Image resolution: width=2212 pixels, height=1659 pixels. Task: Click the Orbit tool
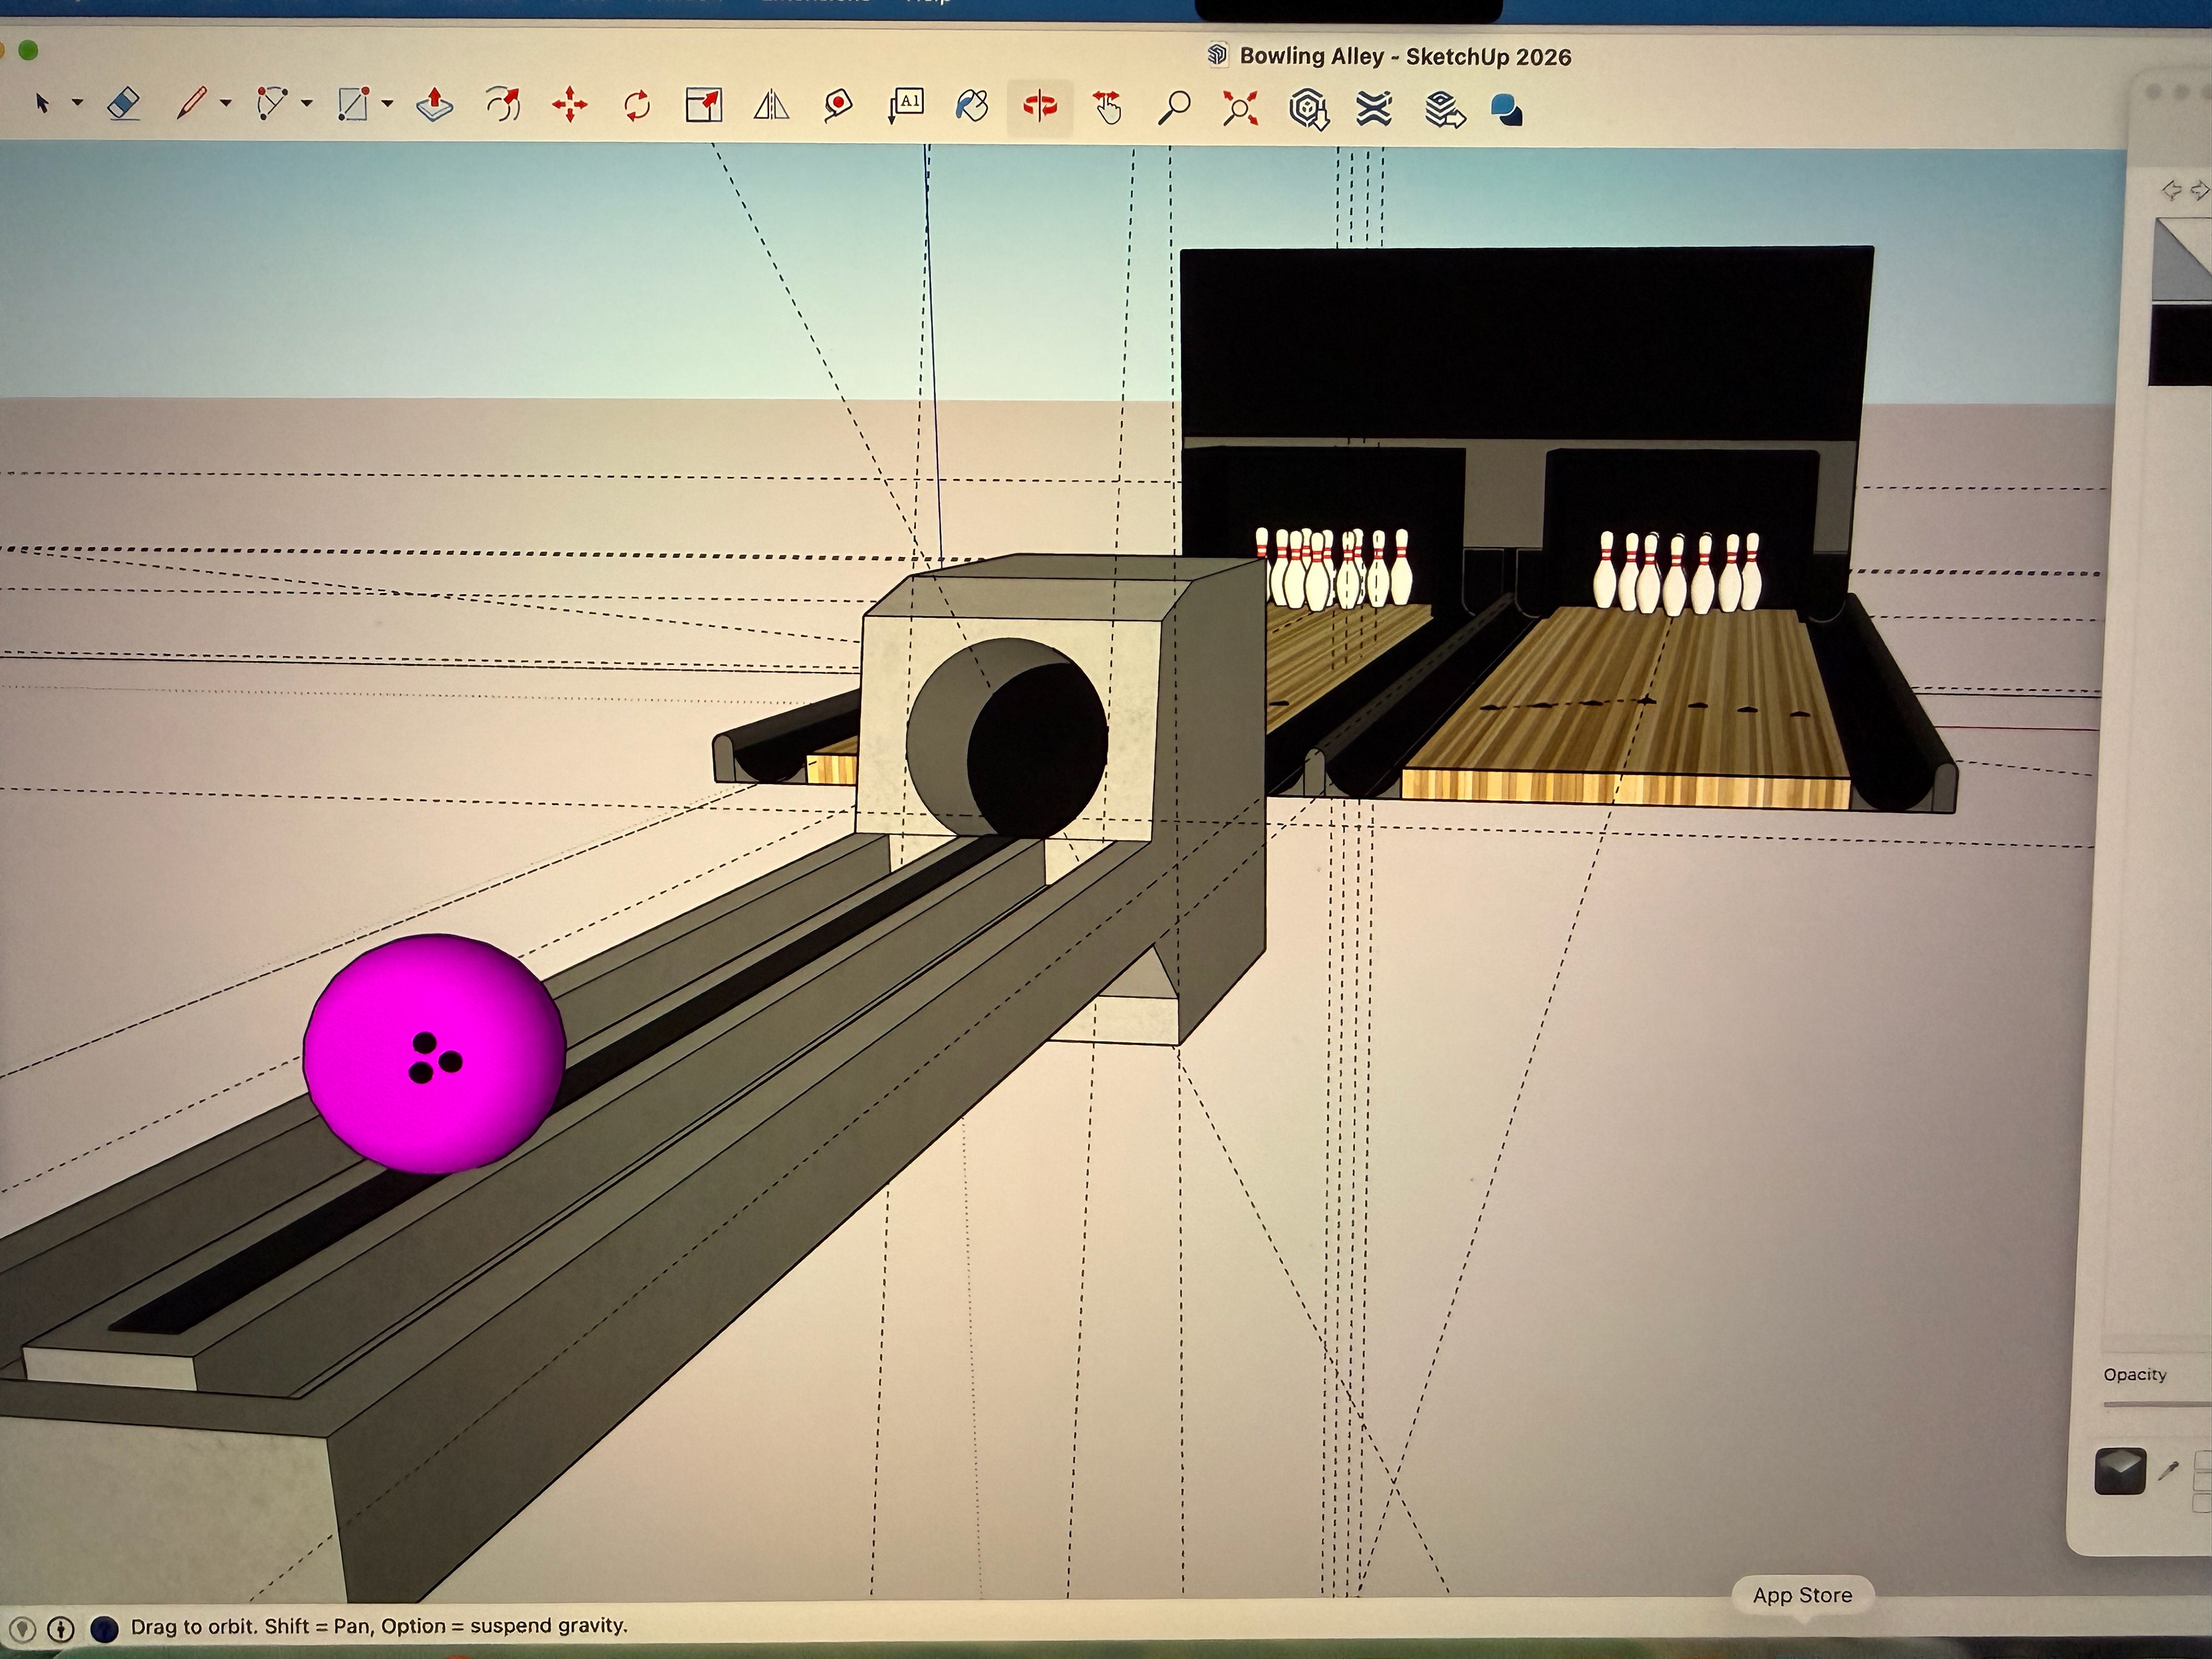1040,105
